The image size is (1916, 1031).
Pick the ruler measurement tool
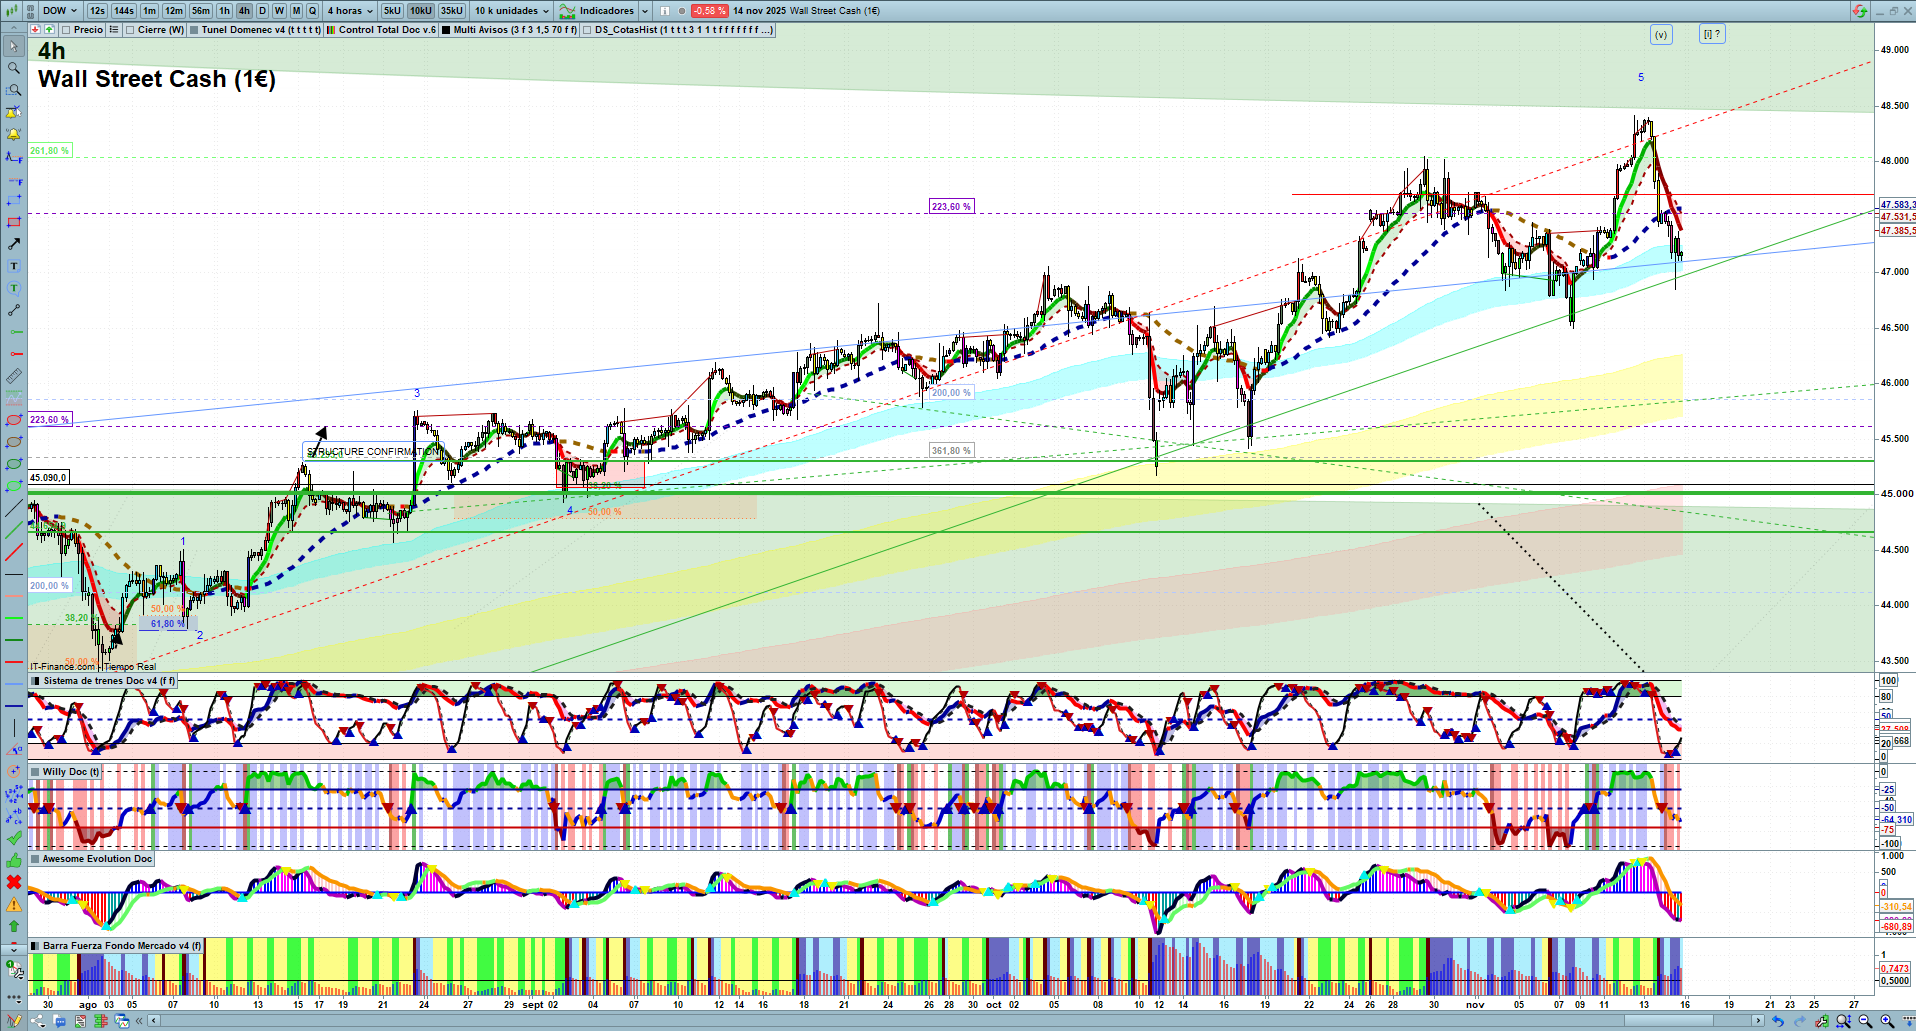click(14, 376)
